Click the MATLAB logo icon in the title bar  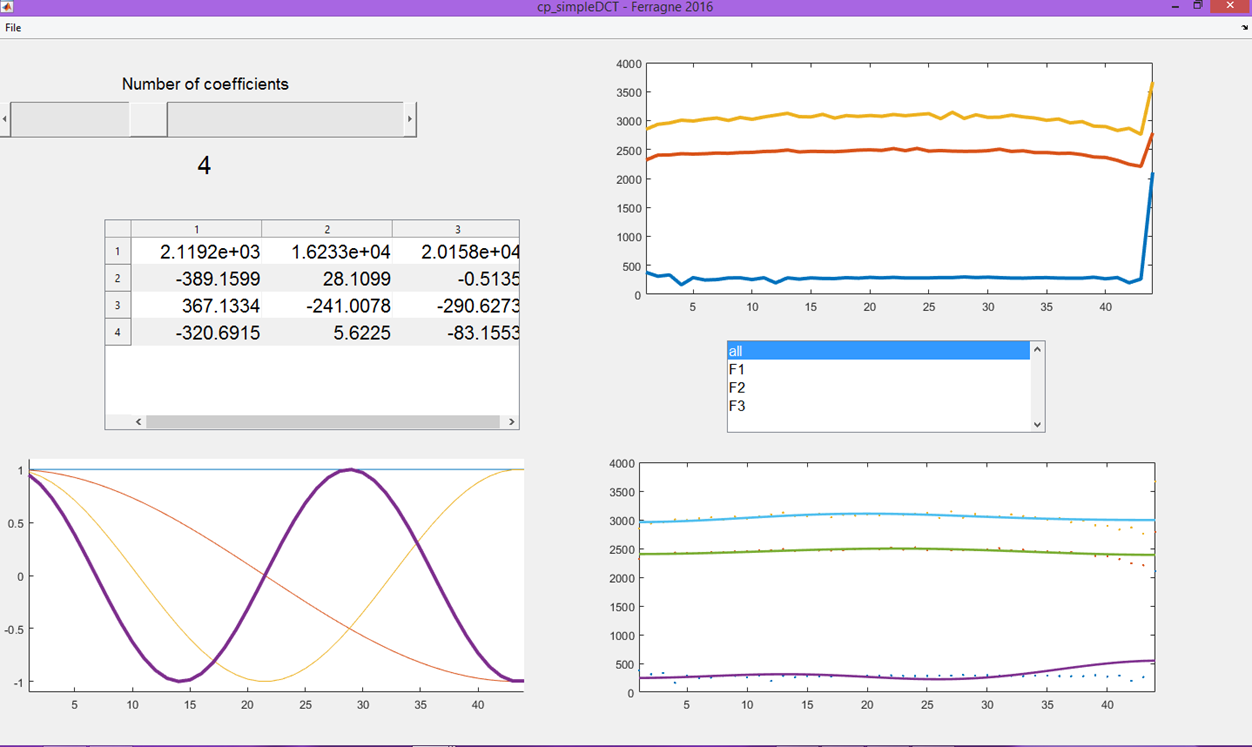pos(8,7)
